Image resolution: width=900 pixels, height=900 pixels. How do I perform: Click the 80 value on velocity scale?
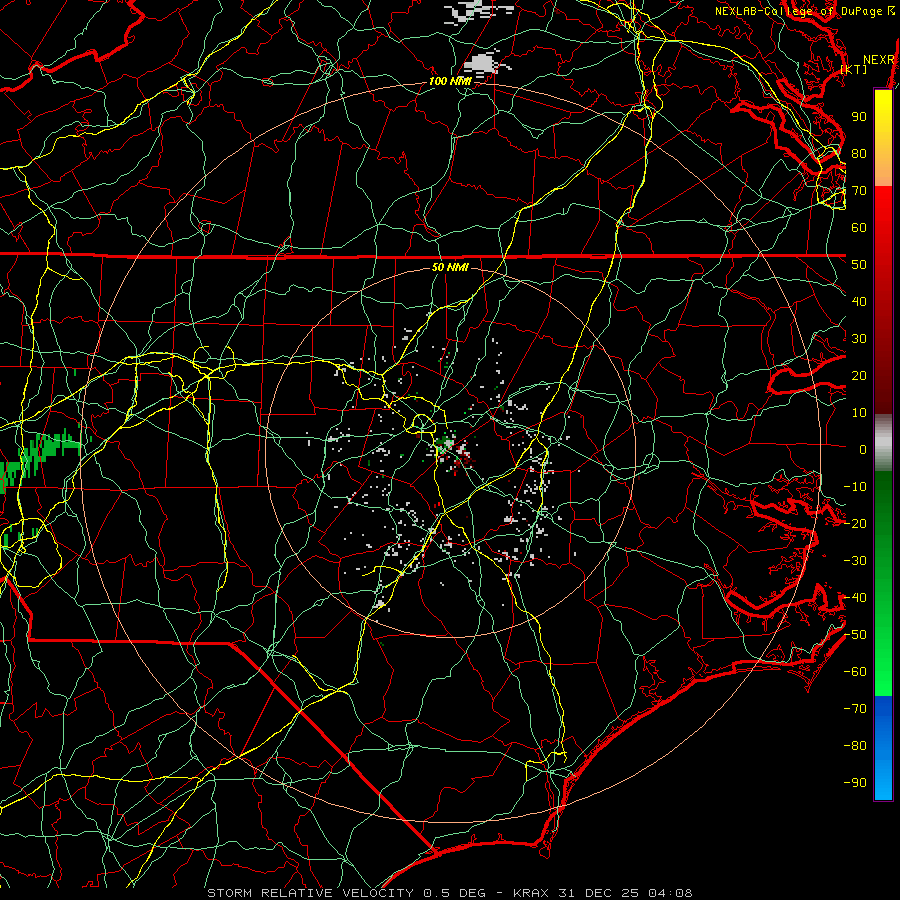click(859, 154)
